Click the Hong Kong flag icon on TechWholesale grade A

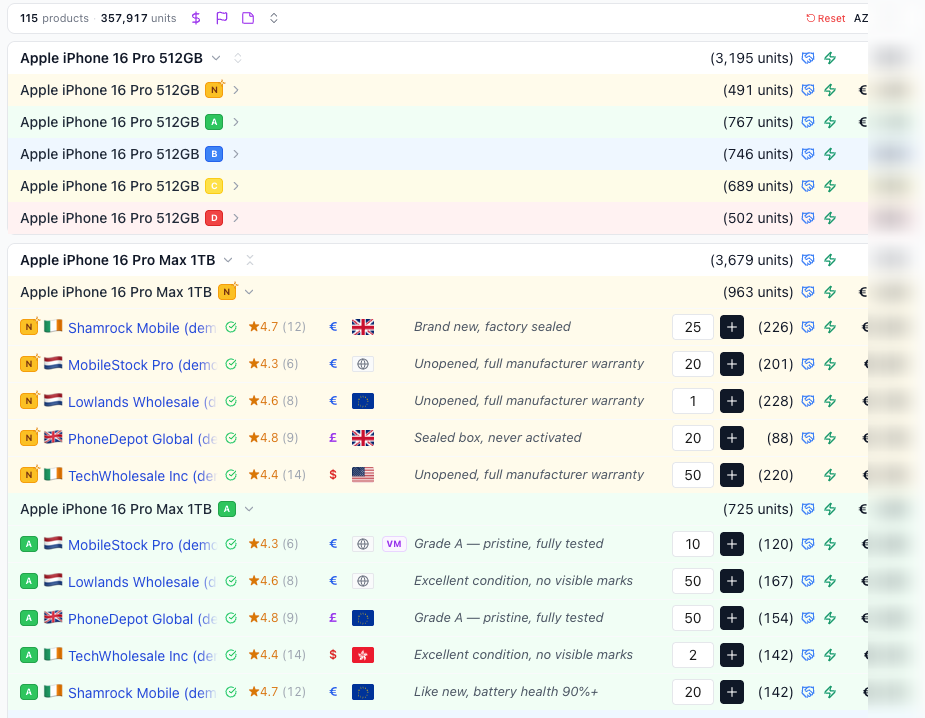363,655
